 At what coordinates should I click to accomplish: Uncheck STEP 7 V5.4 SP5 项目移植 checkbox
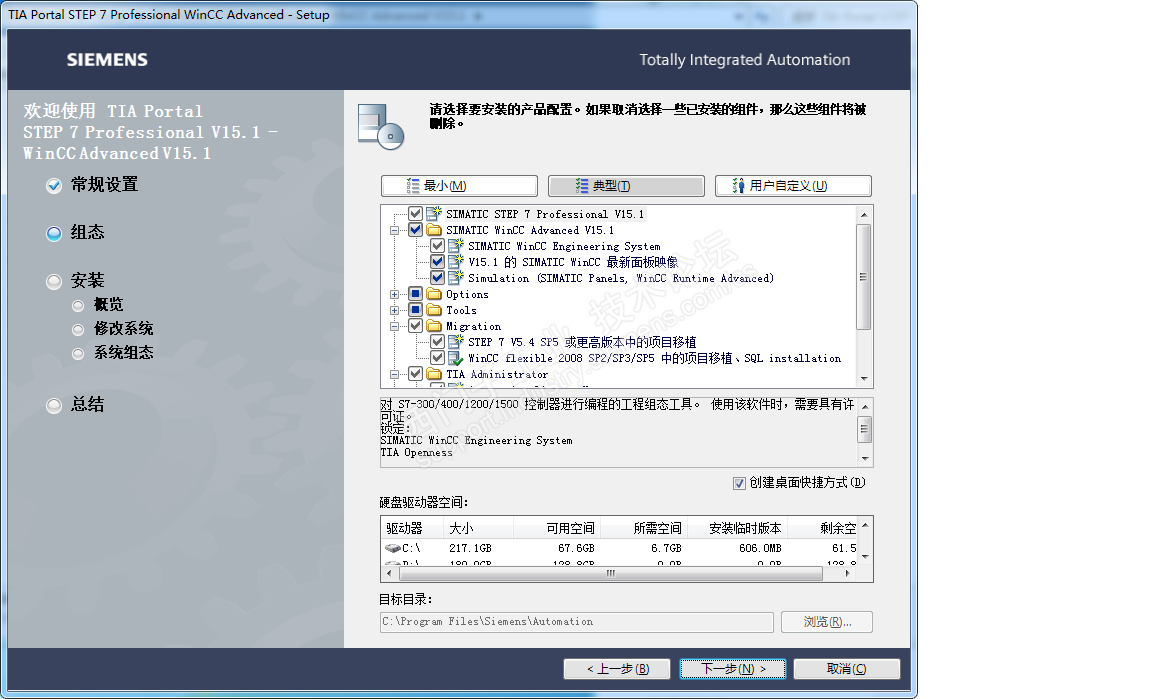coord(437,342)
